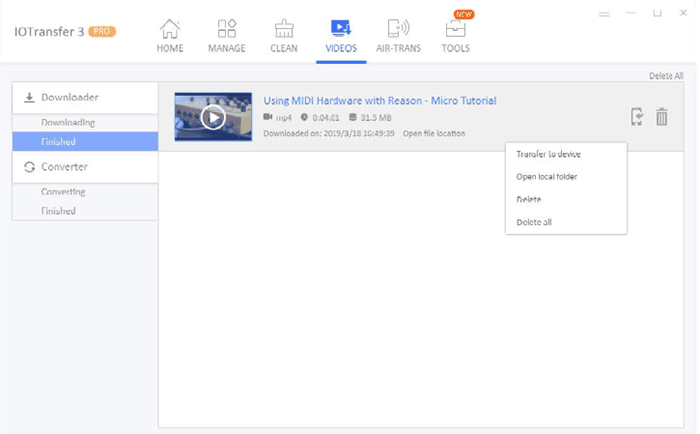Click the Downloaded on date text
The width and height of the screenshot is (700, 434).
[329, 133]
